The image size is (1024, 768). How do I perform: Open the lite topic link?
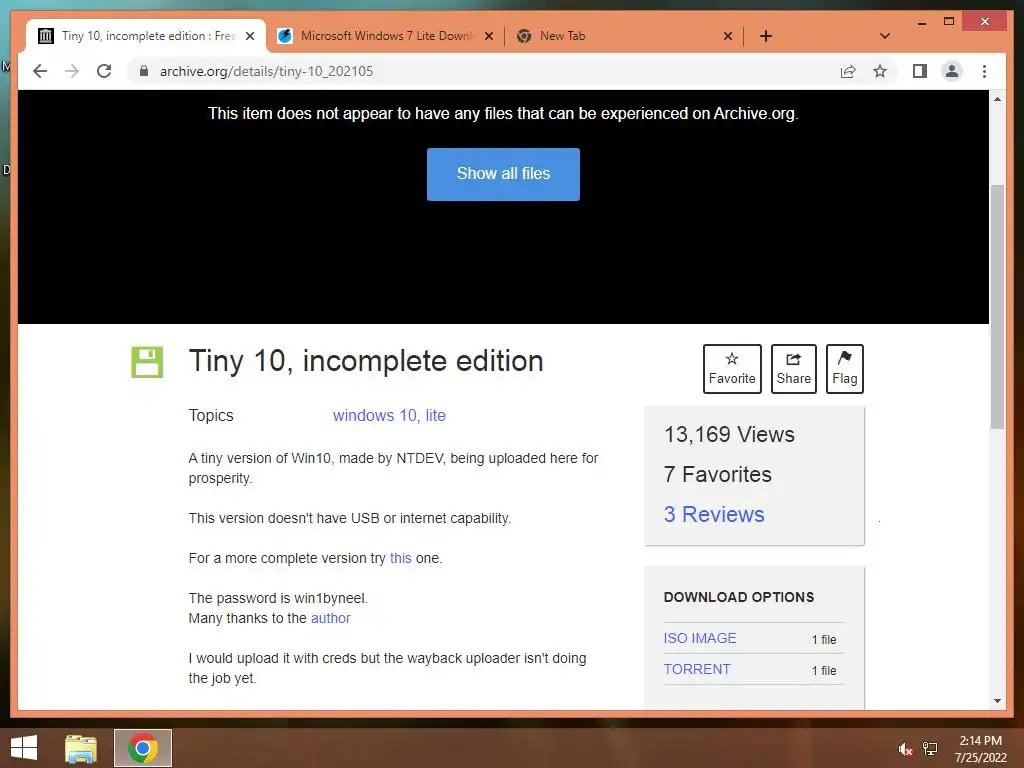[x=436, y=415]
